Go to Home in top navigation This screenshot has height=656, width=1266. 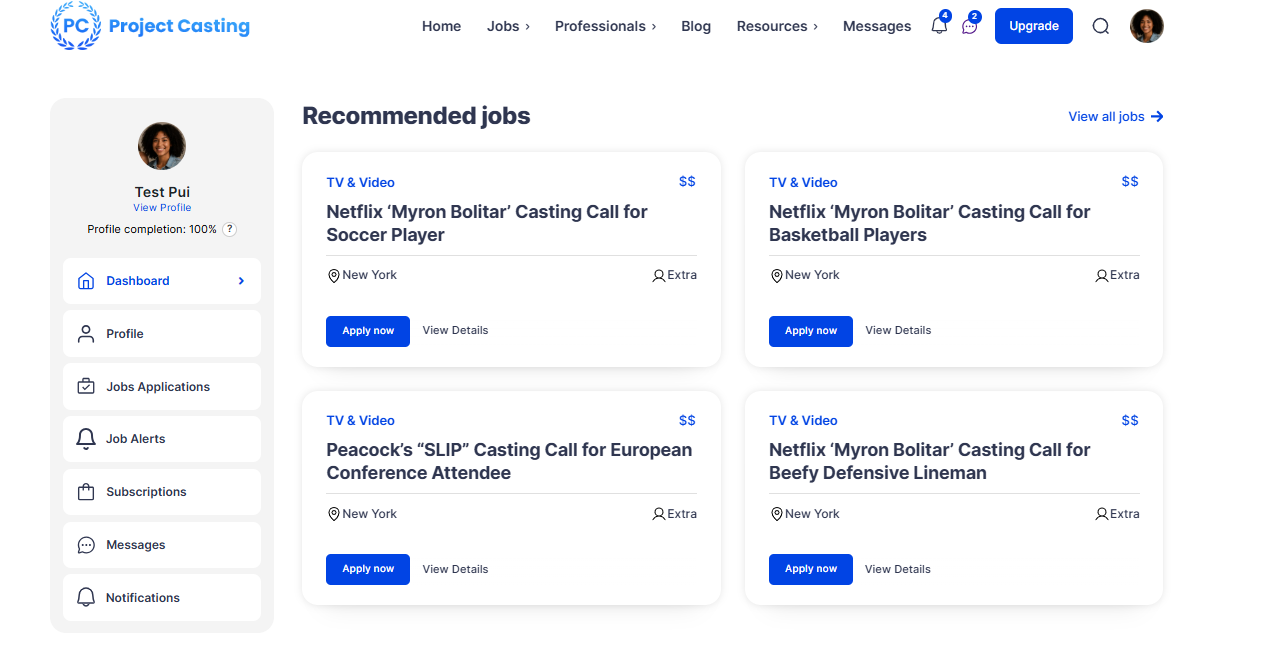tap(441, 26)
